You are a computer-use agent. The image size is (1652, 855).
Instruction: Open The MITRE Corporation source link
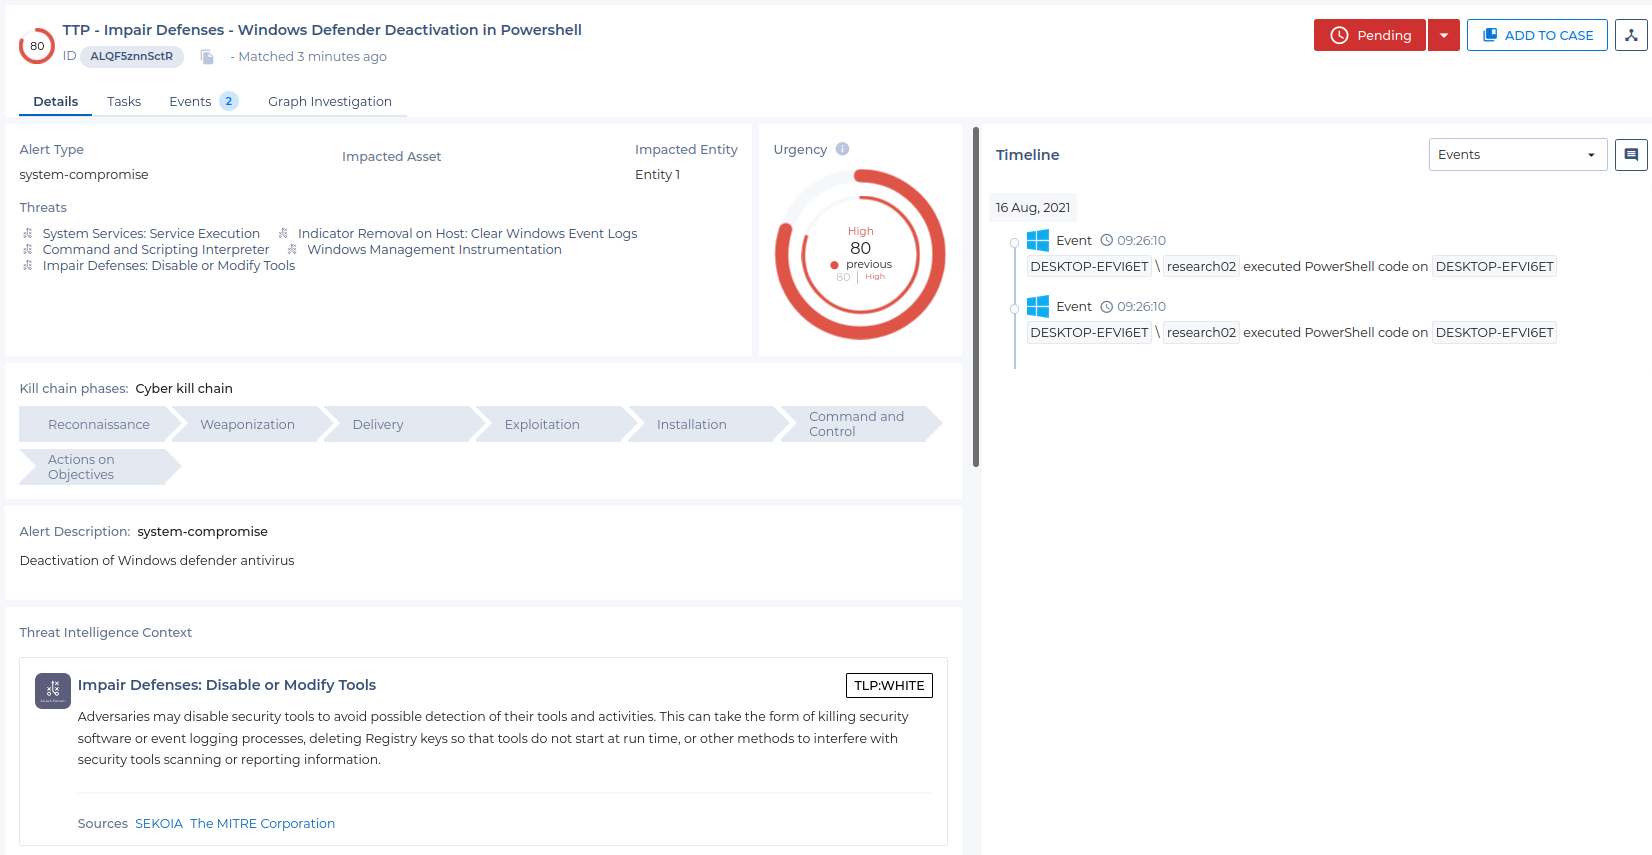[x=263, y=823]
